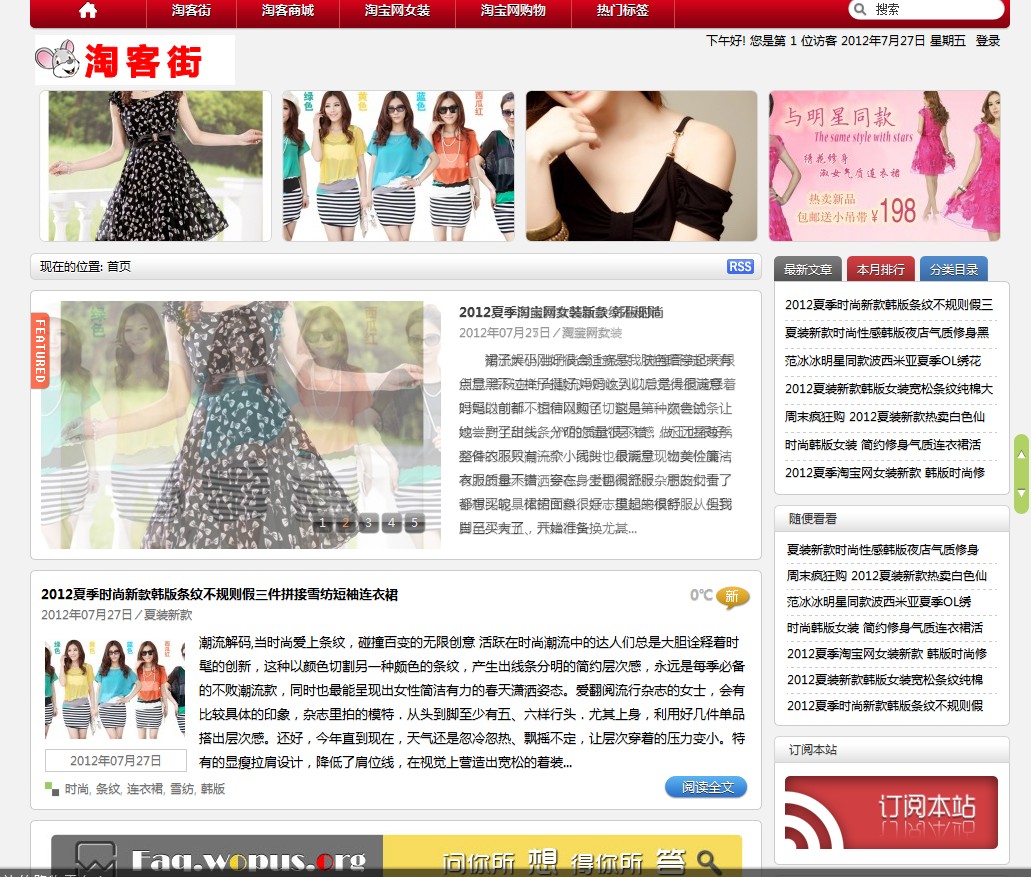Select slide 4 in featured slider
This screenshot has width=1031, height=877.
391,523
